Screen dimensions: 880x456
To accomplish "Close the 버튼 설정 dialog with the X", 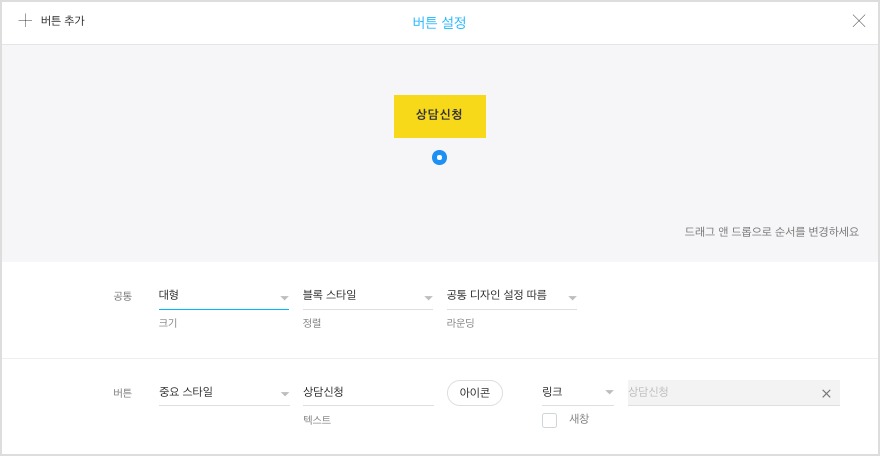I will point(858,21).
